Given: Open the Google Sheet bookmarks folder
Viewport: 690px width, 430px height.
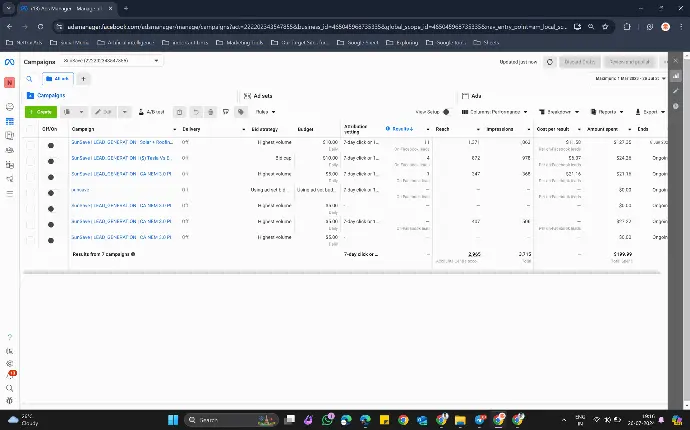Looking at the screenshot, I should pos(358,43).
